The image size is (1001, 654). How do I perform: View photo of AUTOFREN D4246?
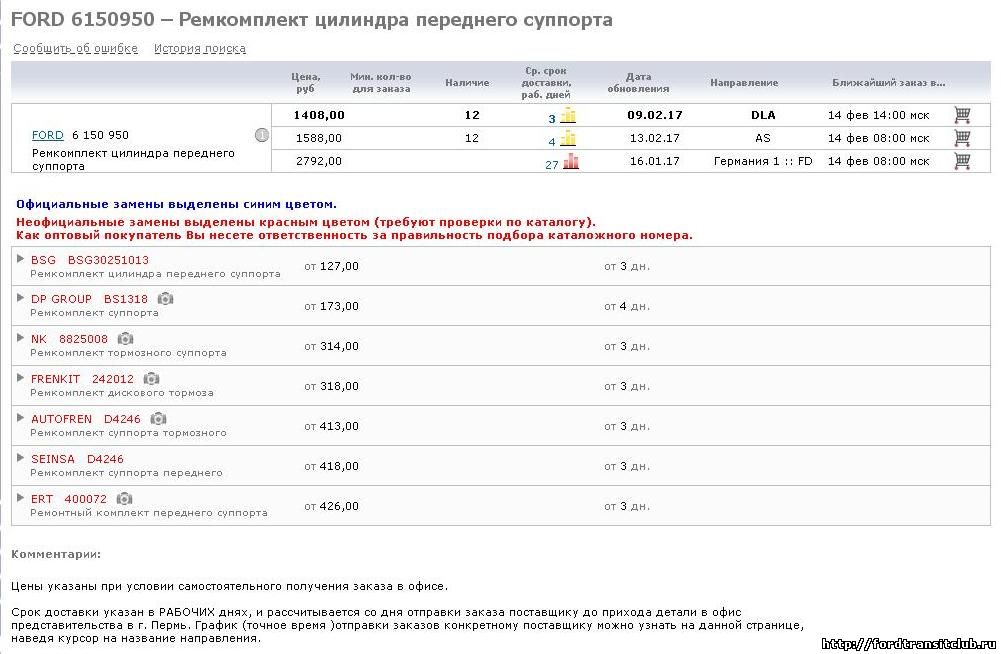pyautogui.click(x=158, y=419)
